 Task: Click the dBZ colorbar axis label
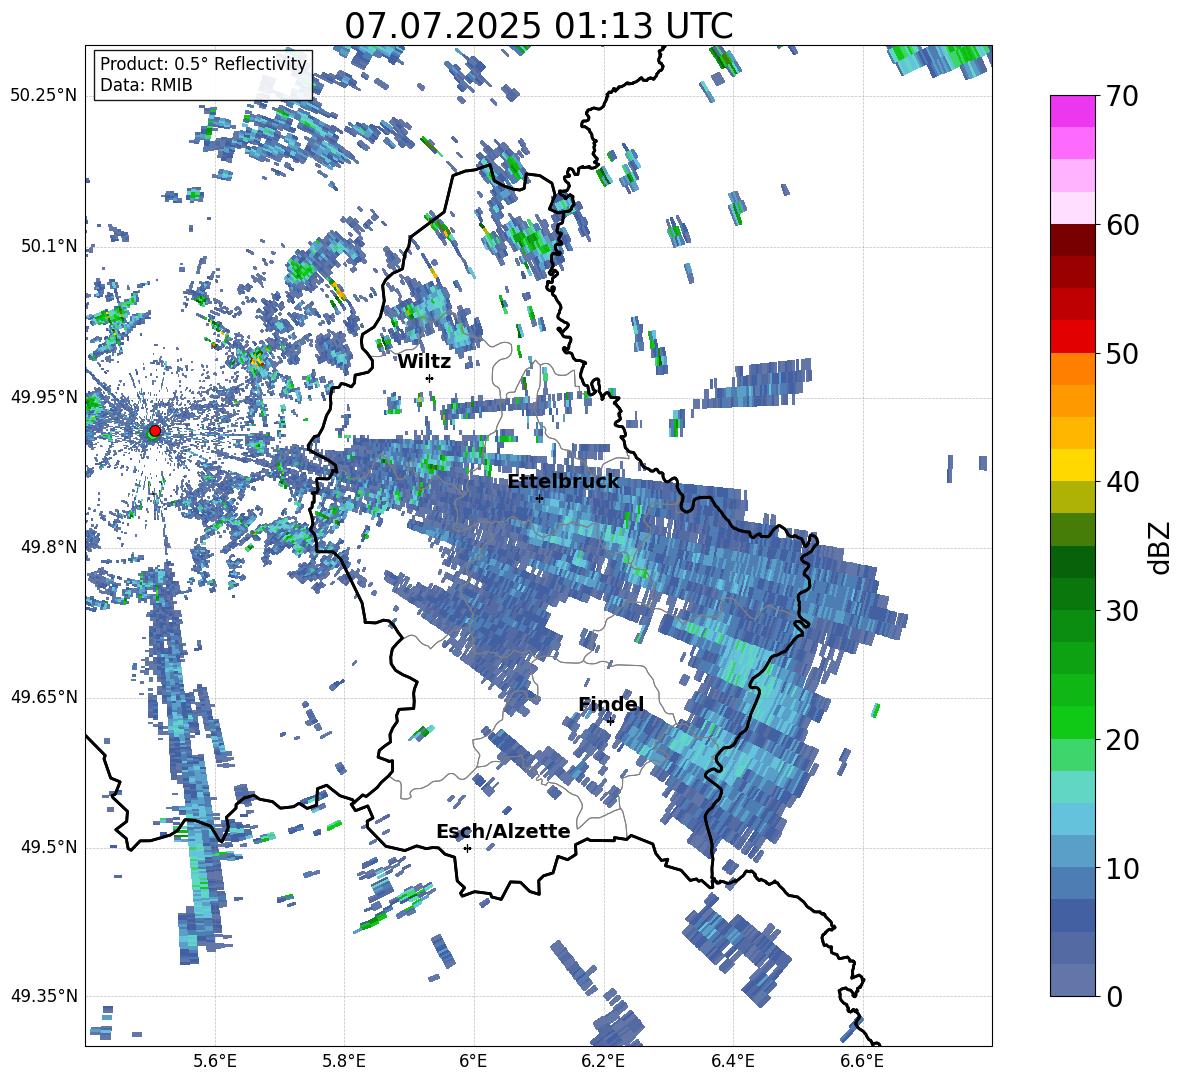pos(1160,548)
